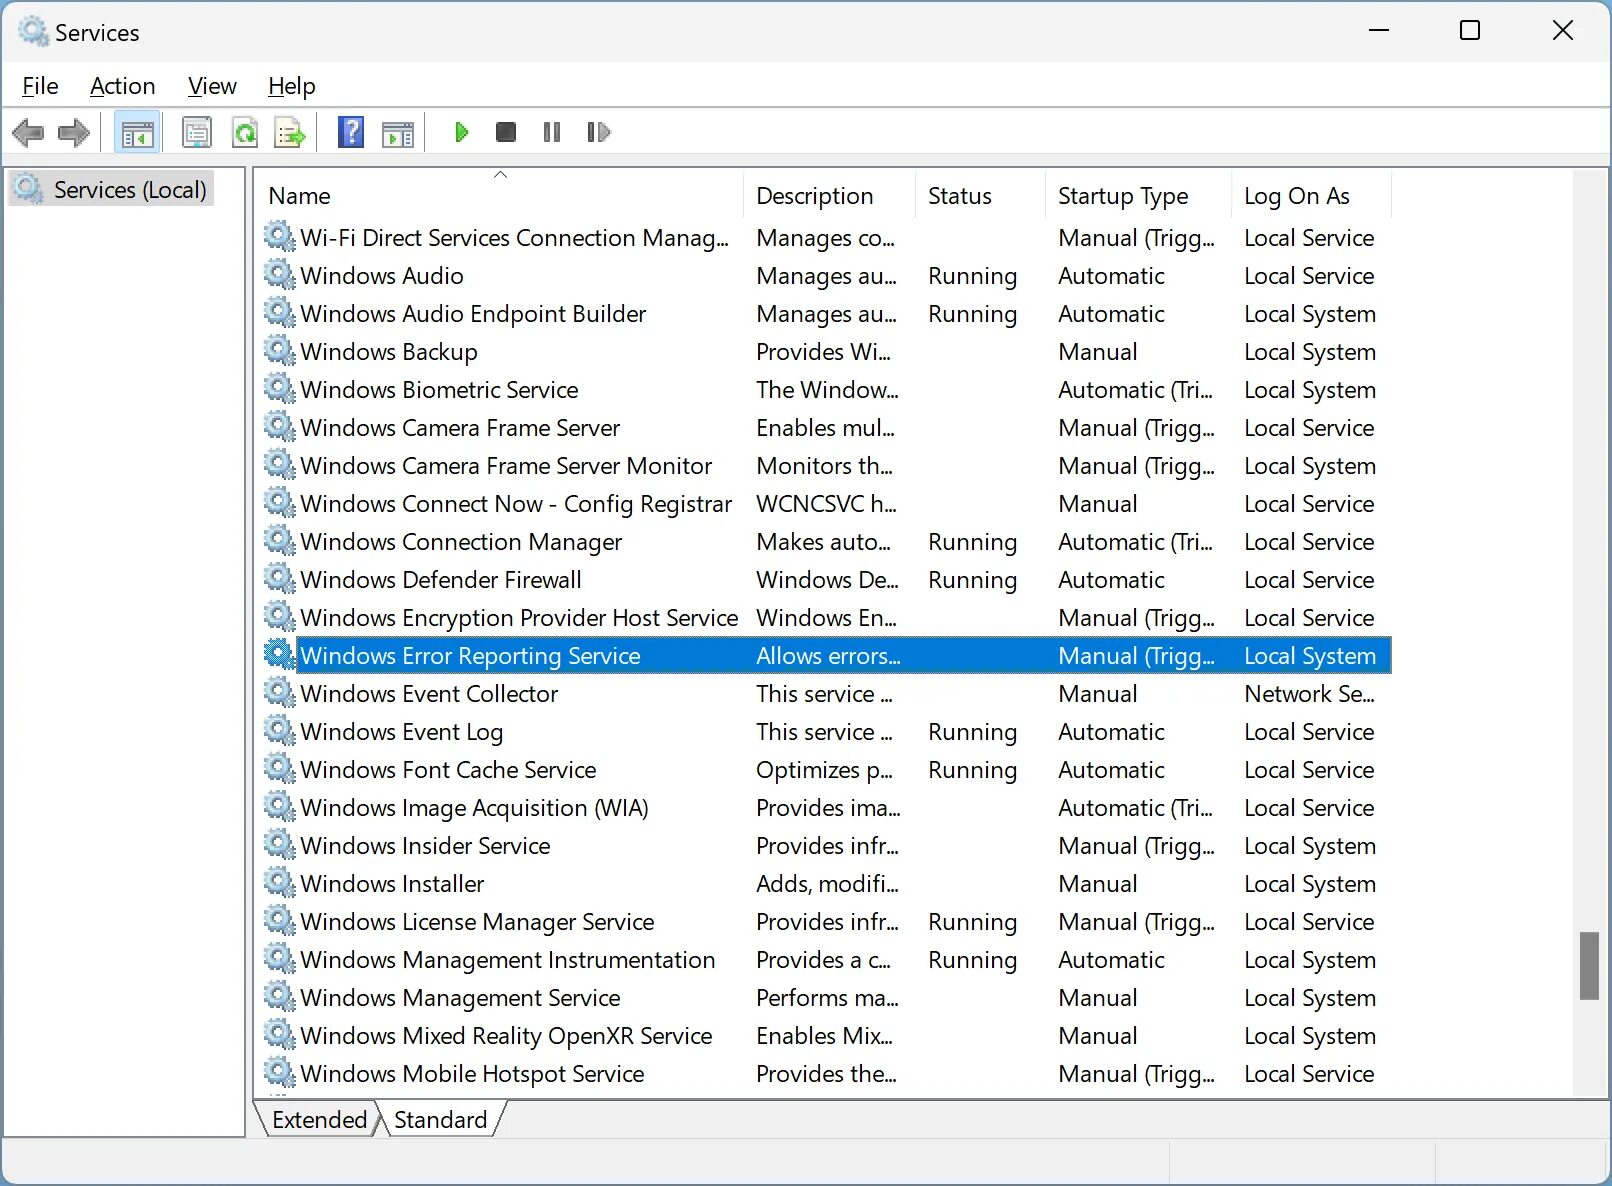Screen dimensions: 1612x1186
Task: Click the gear icon next to Windows Backup
Action: tap(280, 351)
